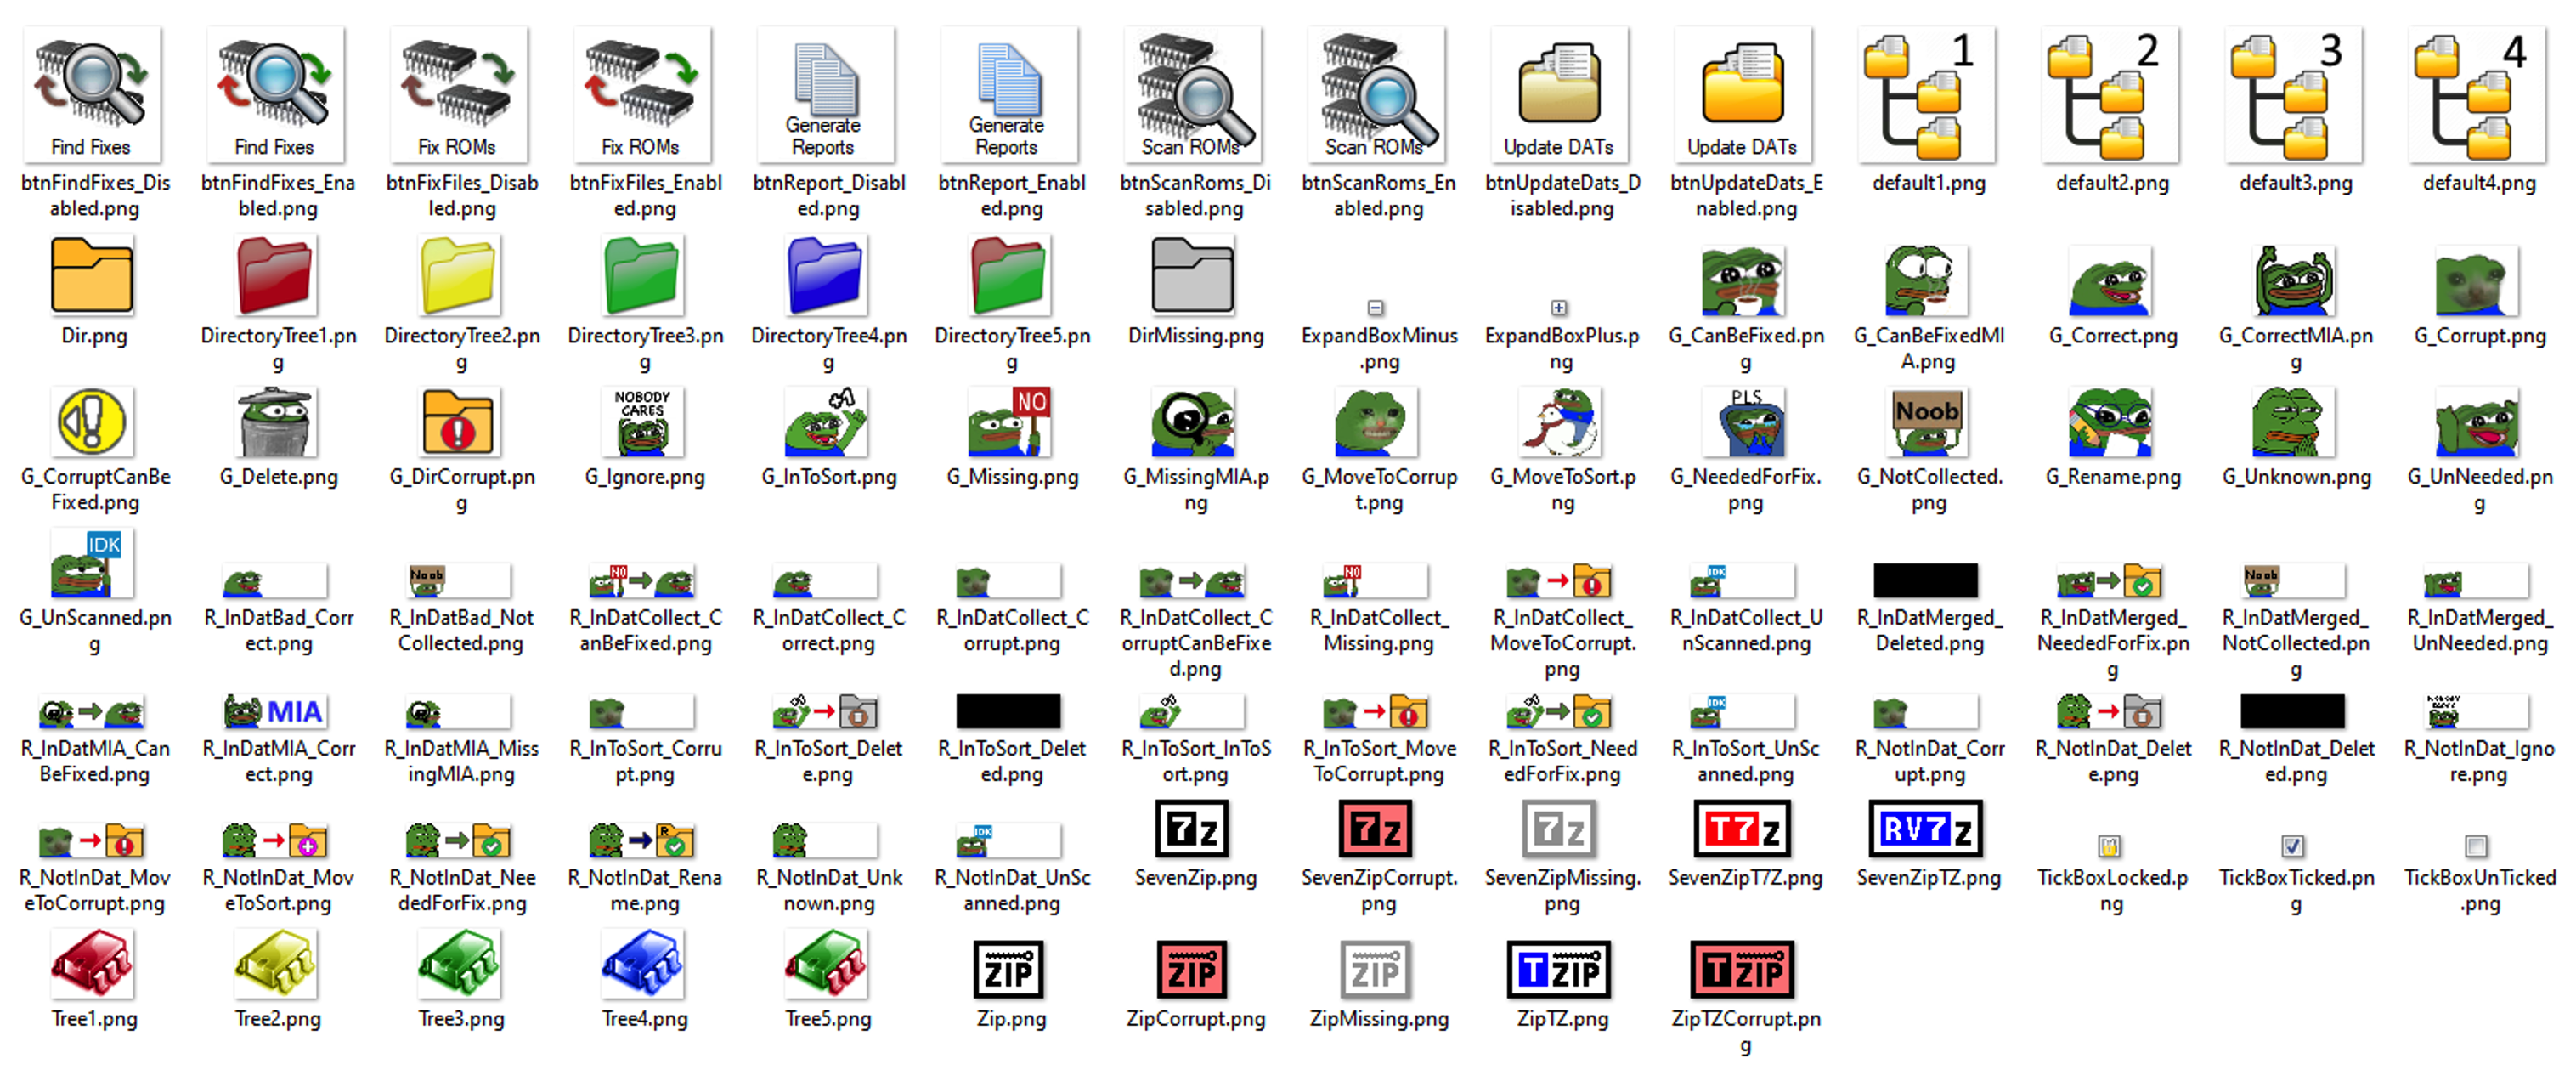Screen dimensions: 2576x1081
Task: Click the ExpandBoxMinus.png minus box
Action: [x=1376, y=308]
